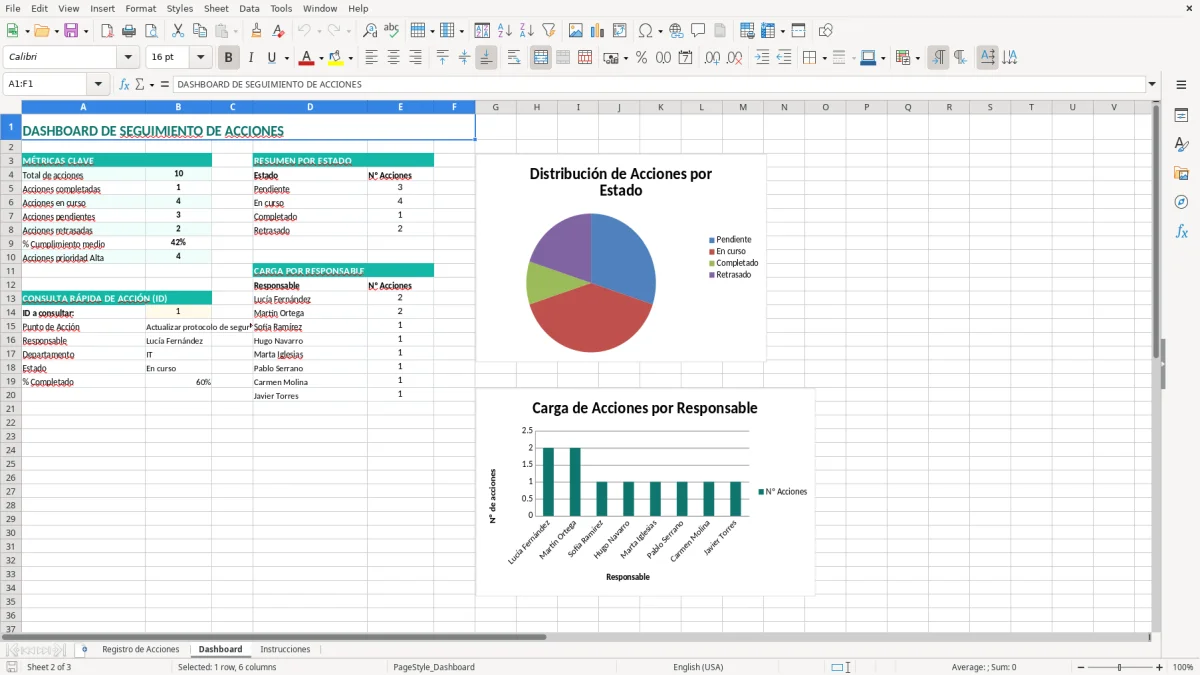The image size is (1200, 675).
Task: Apply the AutoFilter
Action: (549, 31)
